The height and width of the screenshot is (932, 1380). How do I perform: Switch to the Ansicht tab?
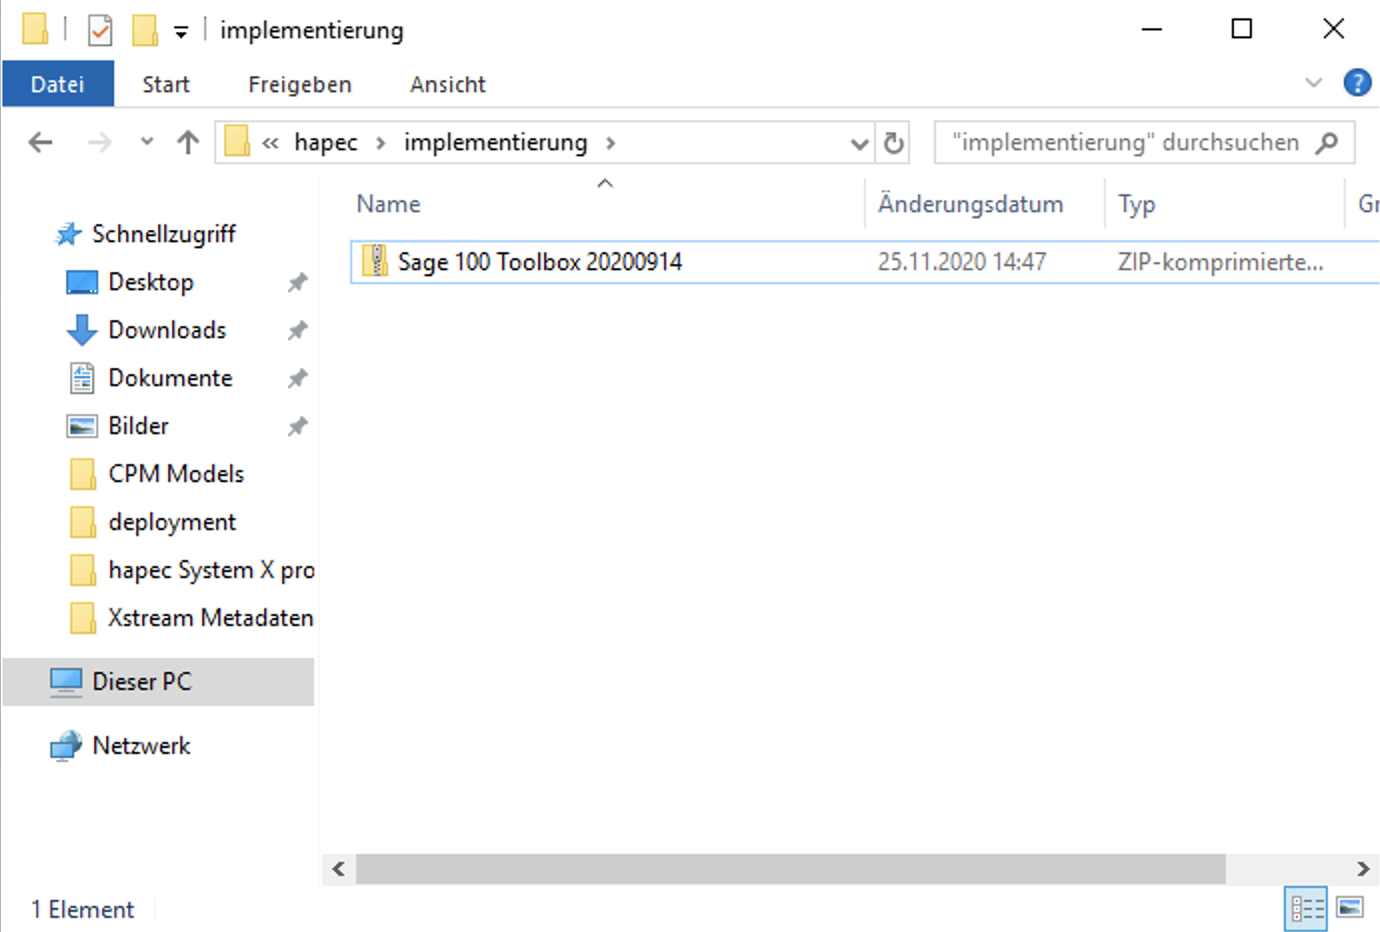[447, 85]
